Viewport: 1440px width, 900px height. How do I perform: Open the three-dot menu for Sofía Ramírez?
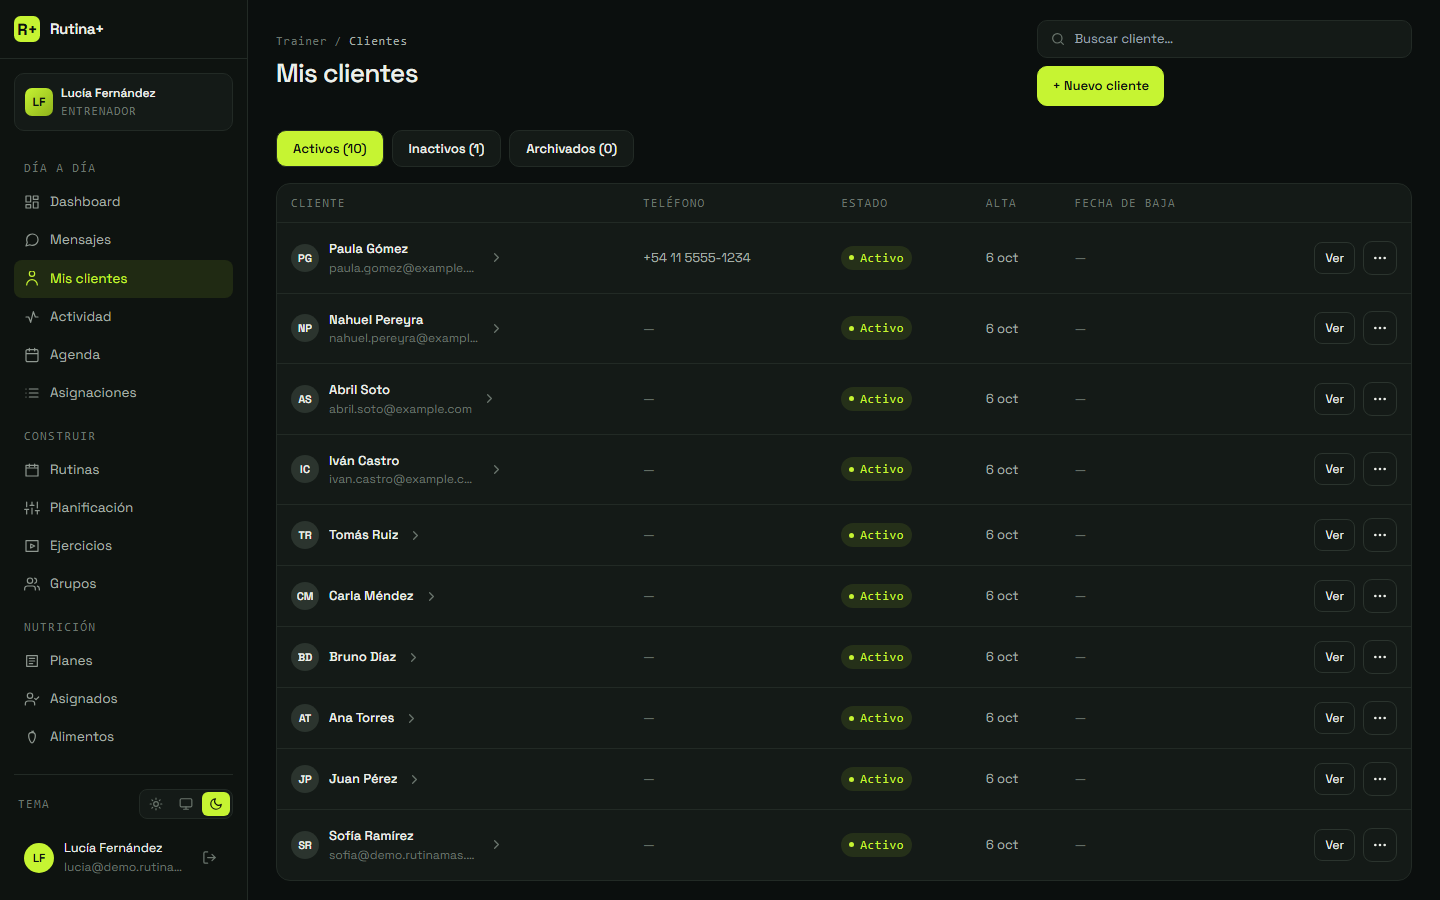1380,845
